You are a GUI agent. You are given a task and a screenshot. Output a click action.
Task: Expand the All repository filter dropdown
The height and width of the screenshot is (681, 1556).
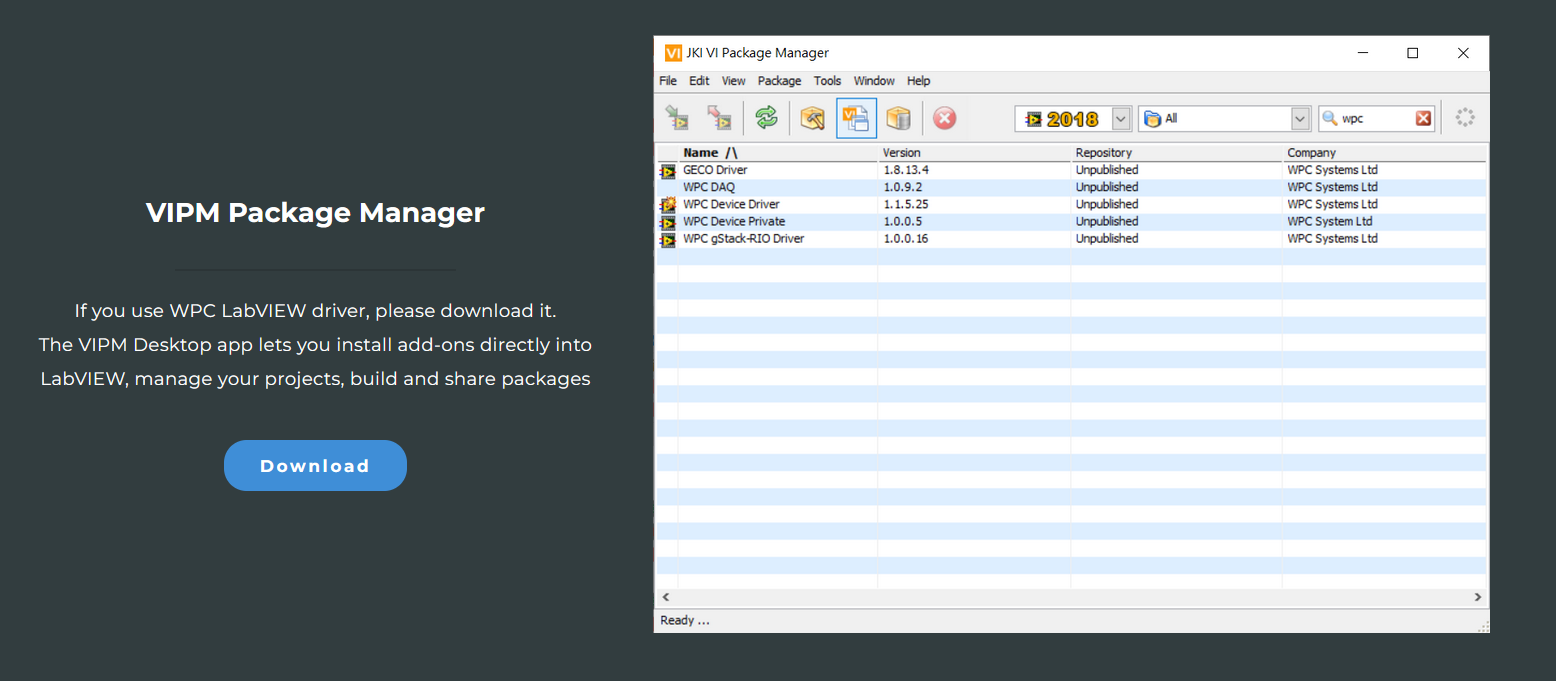pyautogui.click(x=1299, y=117)
